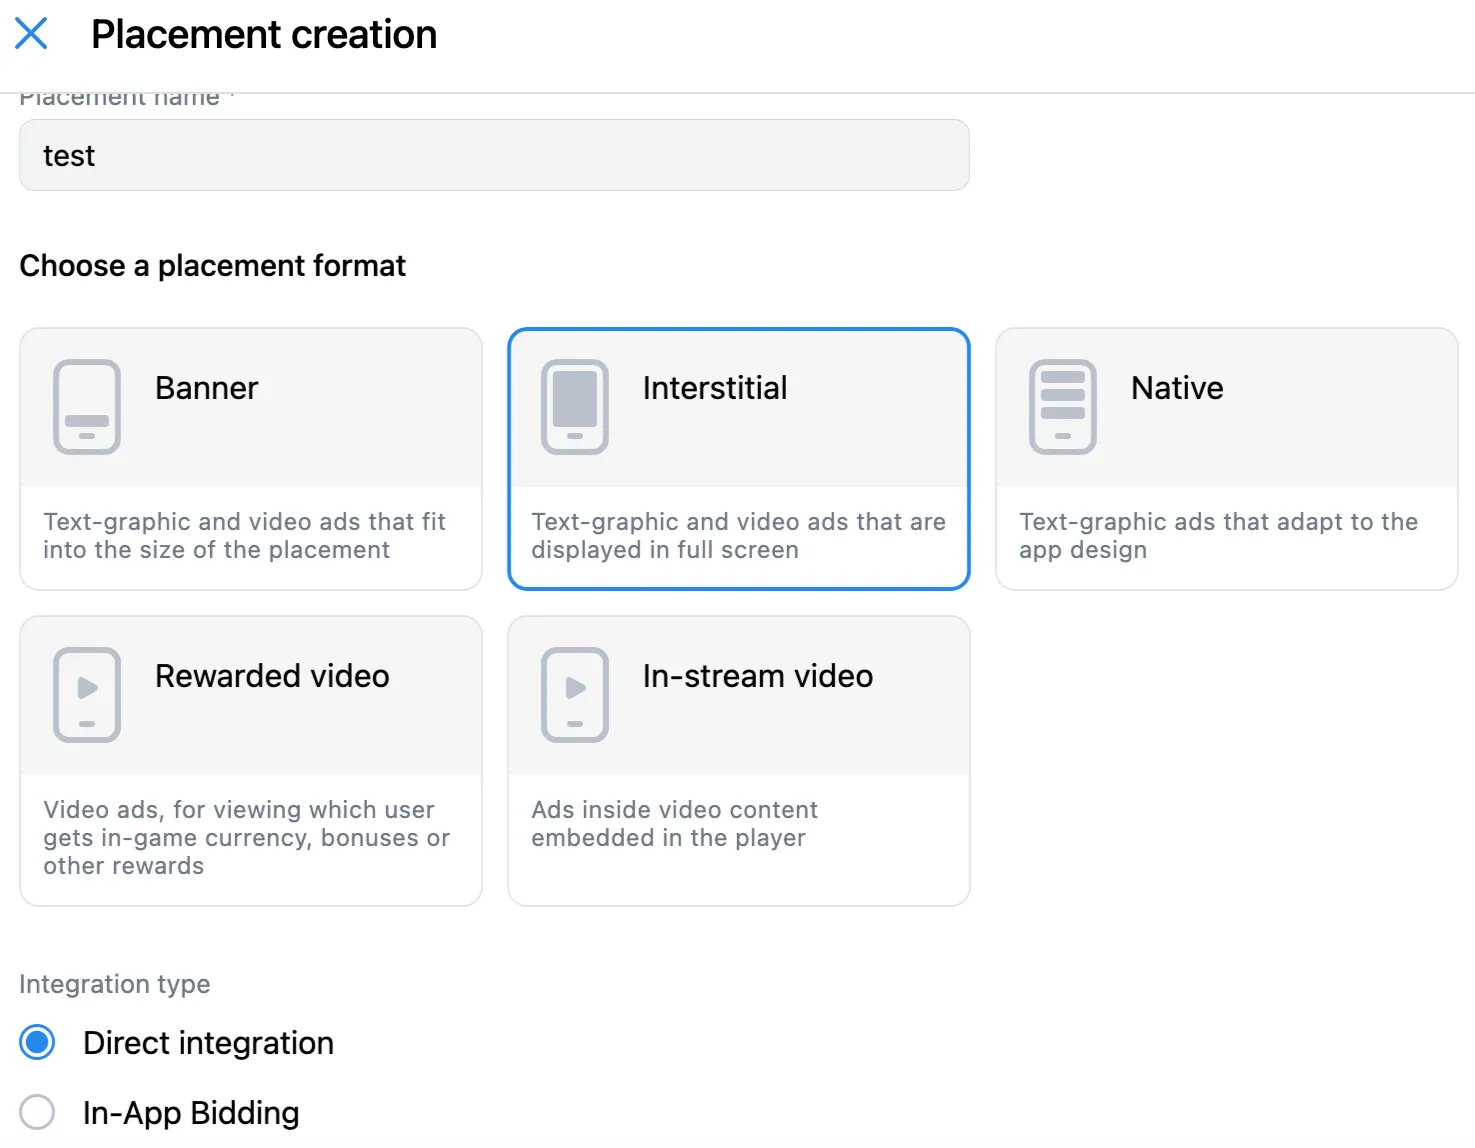Click the Placement name label
The height and width of the screenshot is (1148, 1475).
(x=120, y=96)
